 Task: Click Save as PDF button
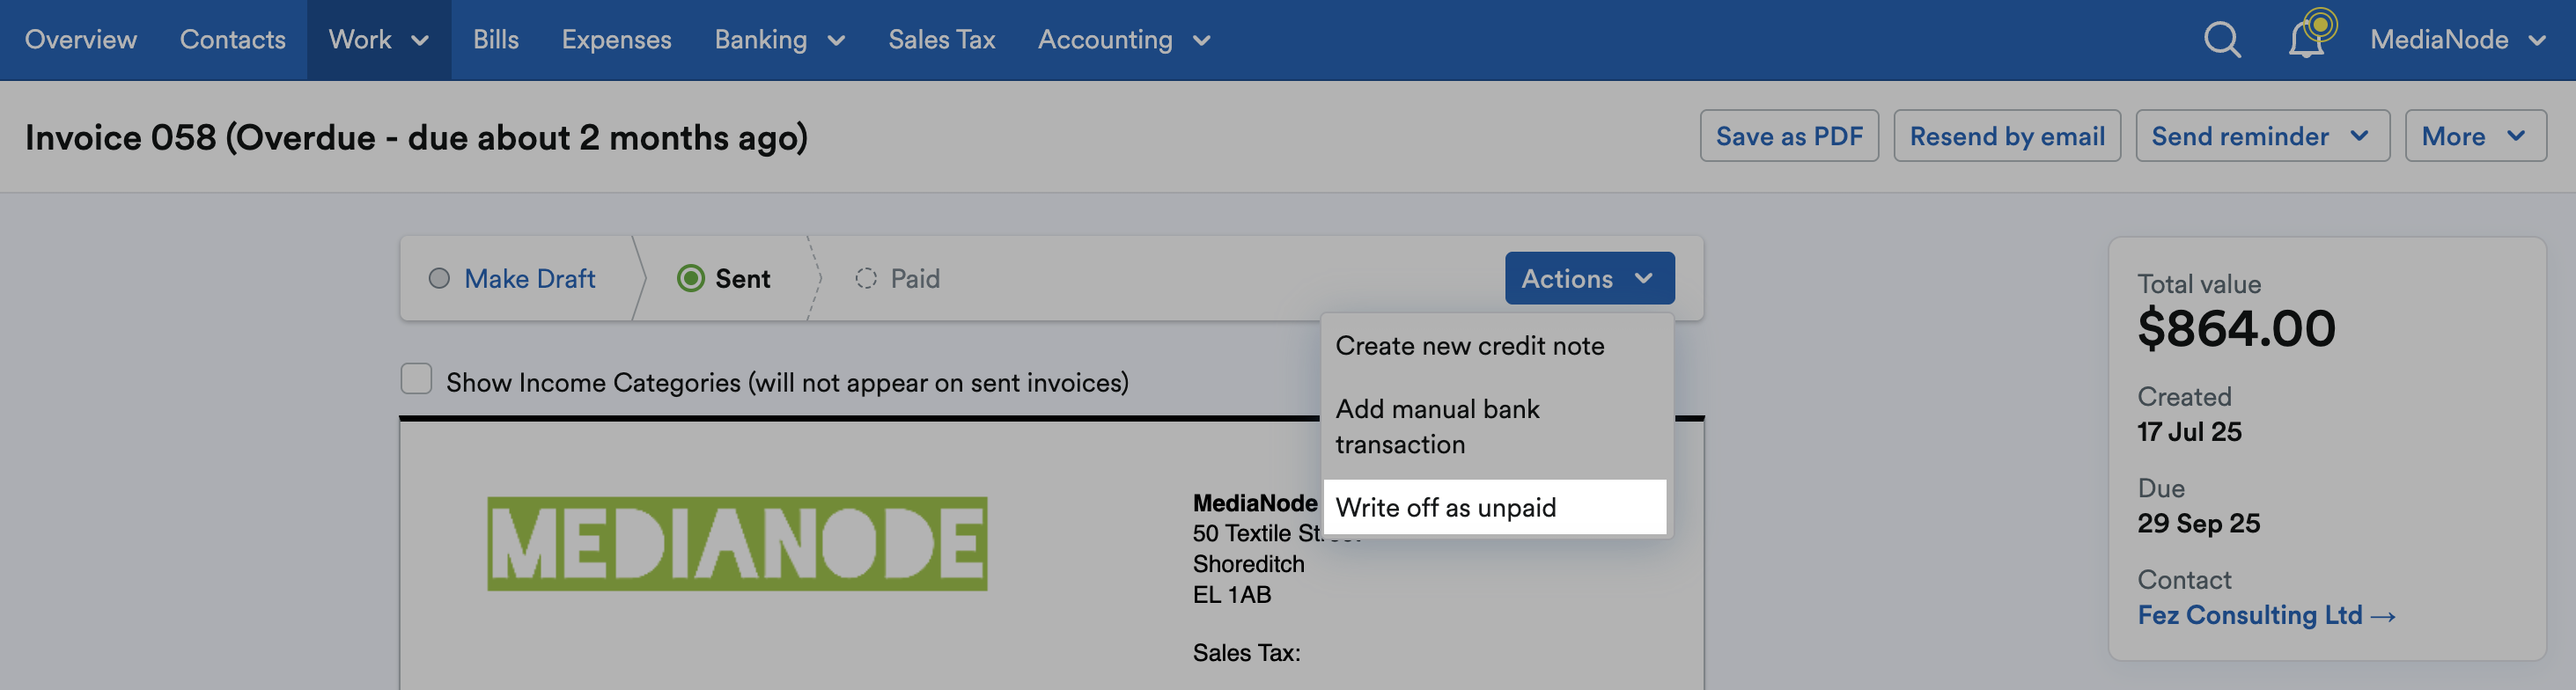point(1789,136)
